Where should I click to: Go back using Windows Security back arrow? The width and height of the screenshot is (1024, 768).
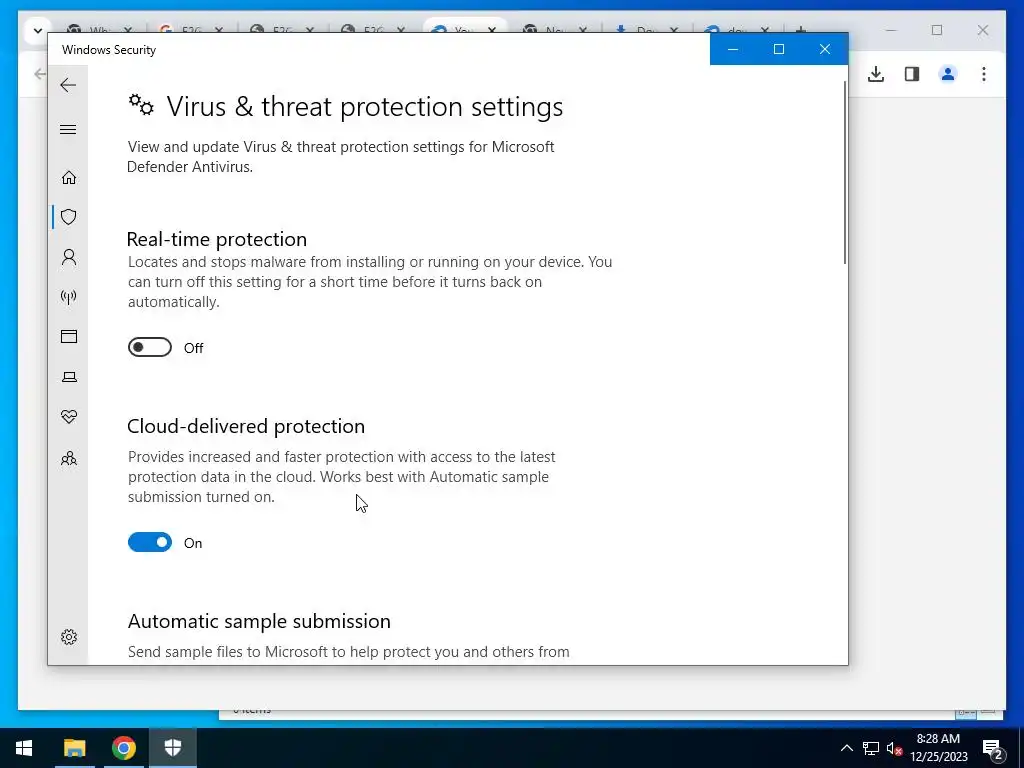[x=68, y=85]
